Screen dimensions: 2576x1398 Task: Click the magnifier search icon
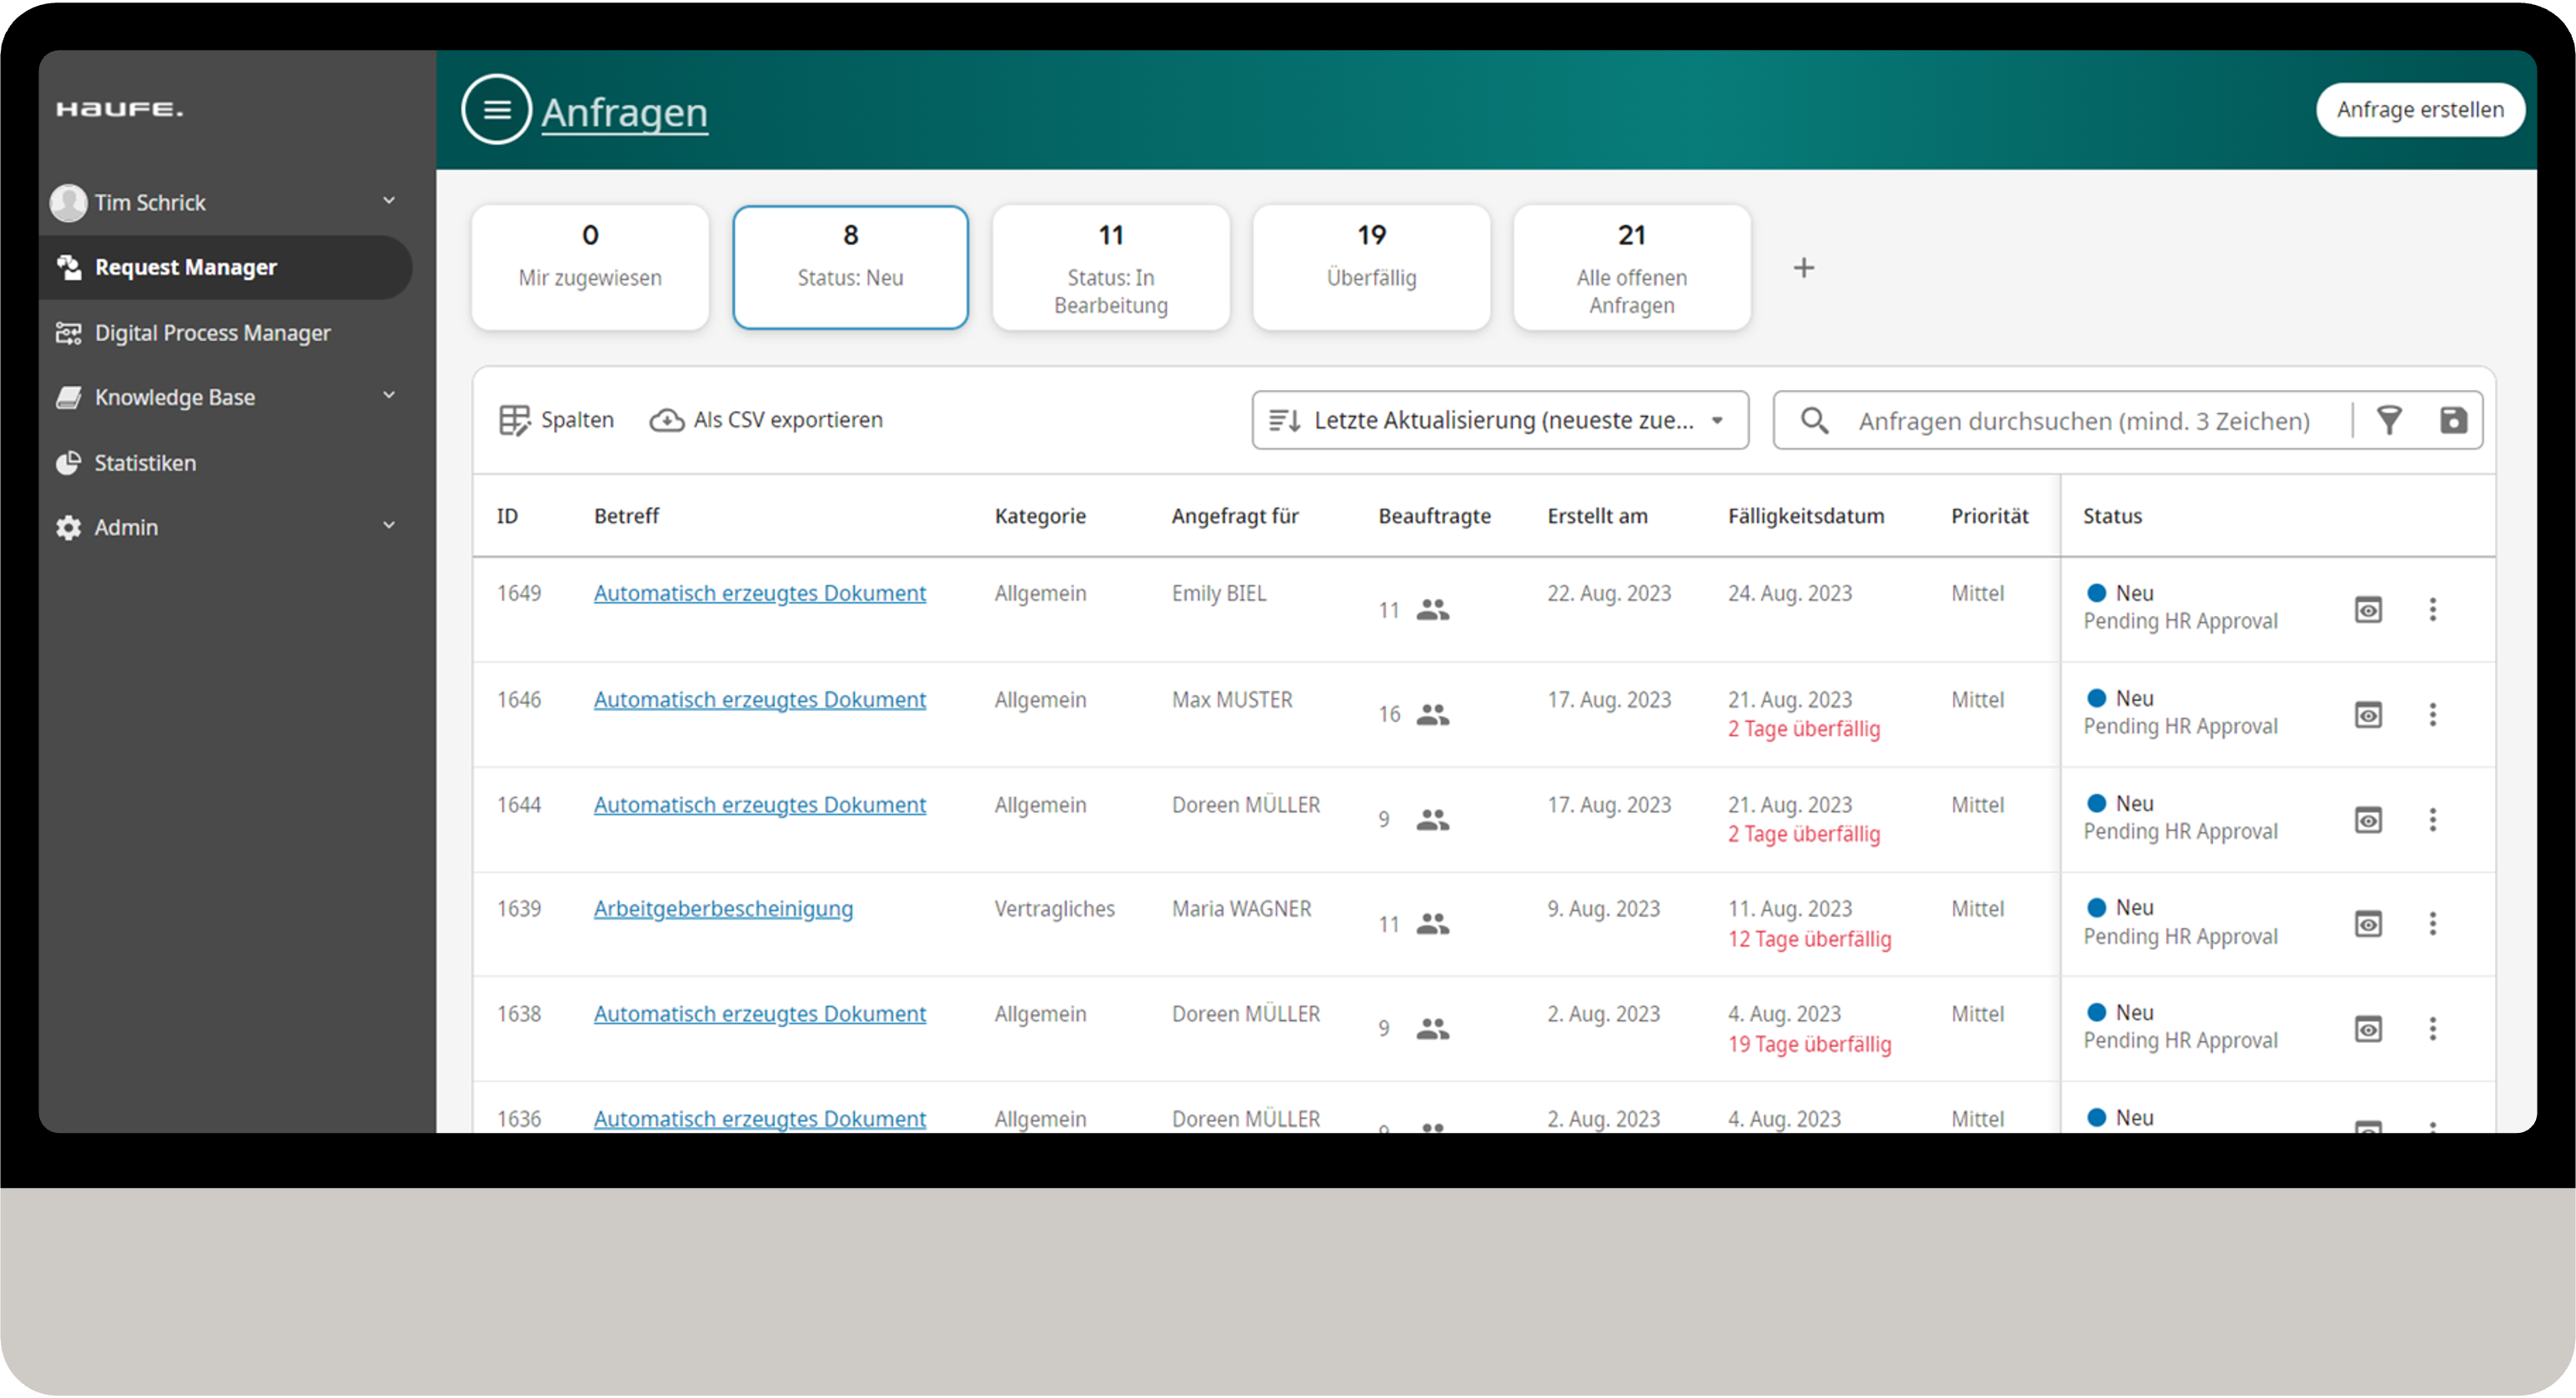[1814, 420]
